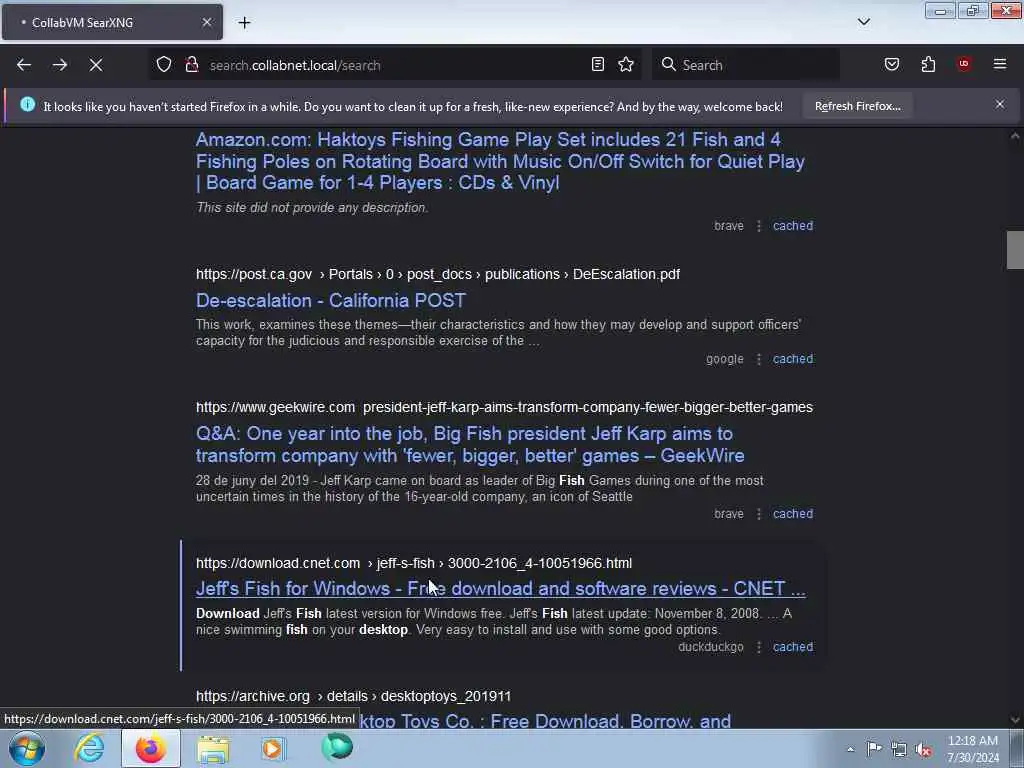The width and height of the screenshot is (1024, 768).
Task: Bookmark this page with the star
Action: pos(626,65)
